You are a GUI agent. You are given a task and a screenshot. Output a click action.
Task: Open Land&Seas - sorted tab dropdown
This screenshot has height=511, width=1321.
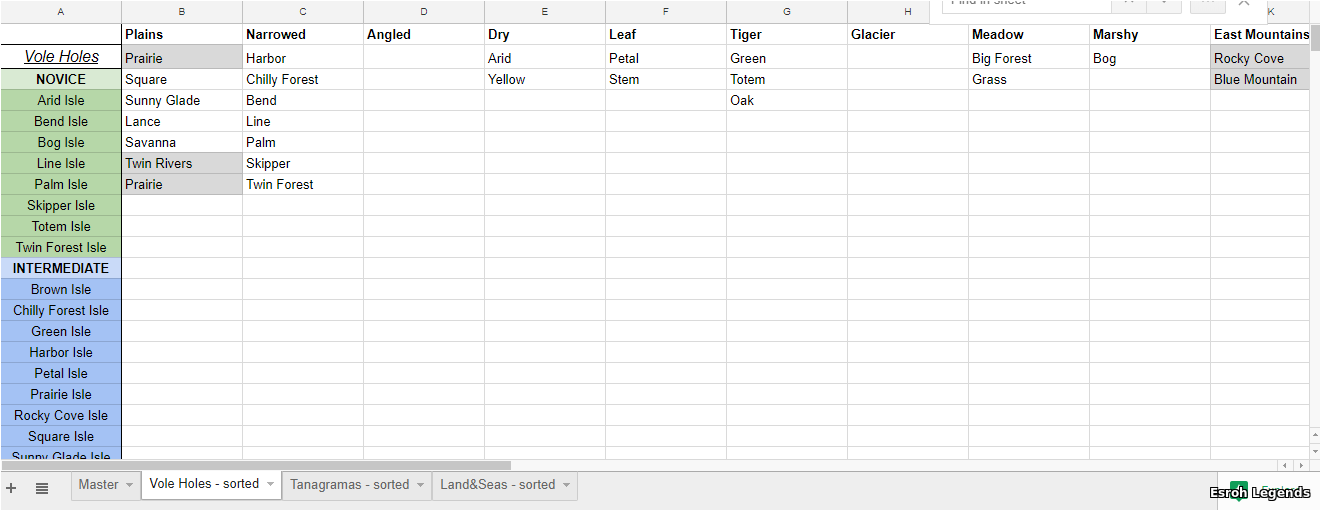[x=566, y=485]
